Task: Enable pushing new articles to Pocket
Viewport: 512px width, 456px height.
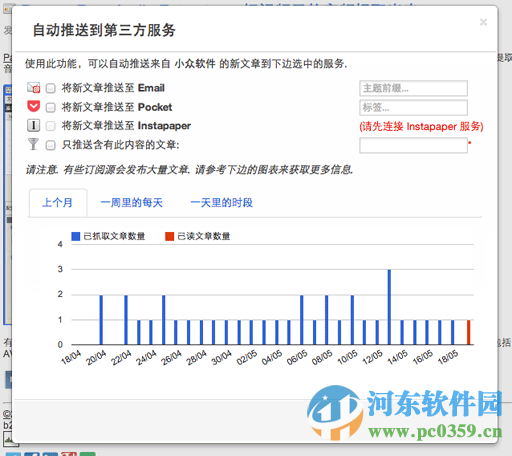Action: point(51,107)
